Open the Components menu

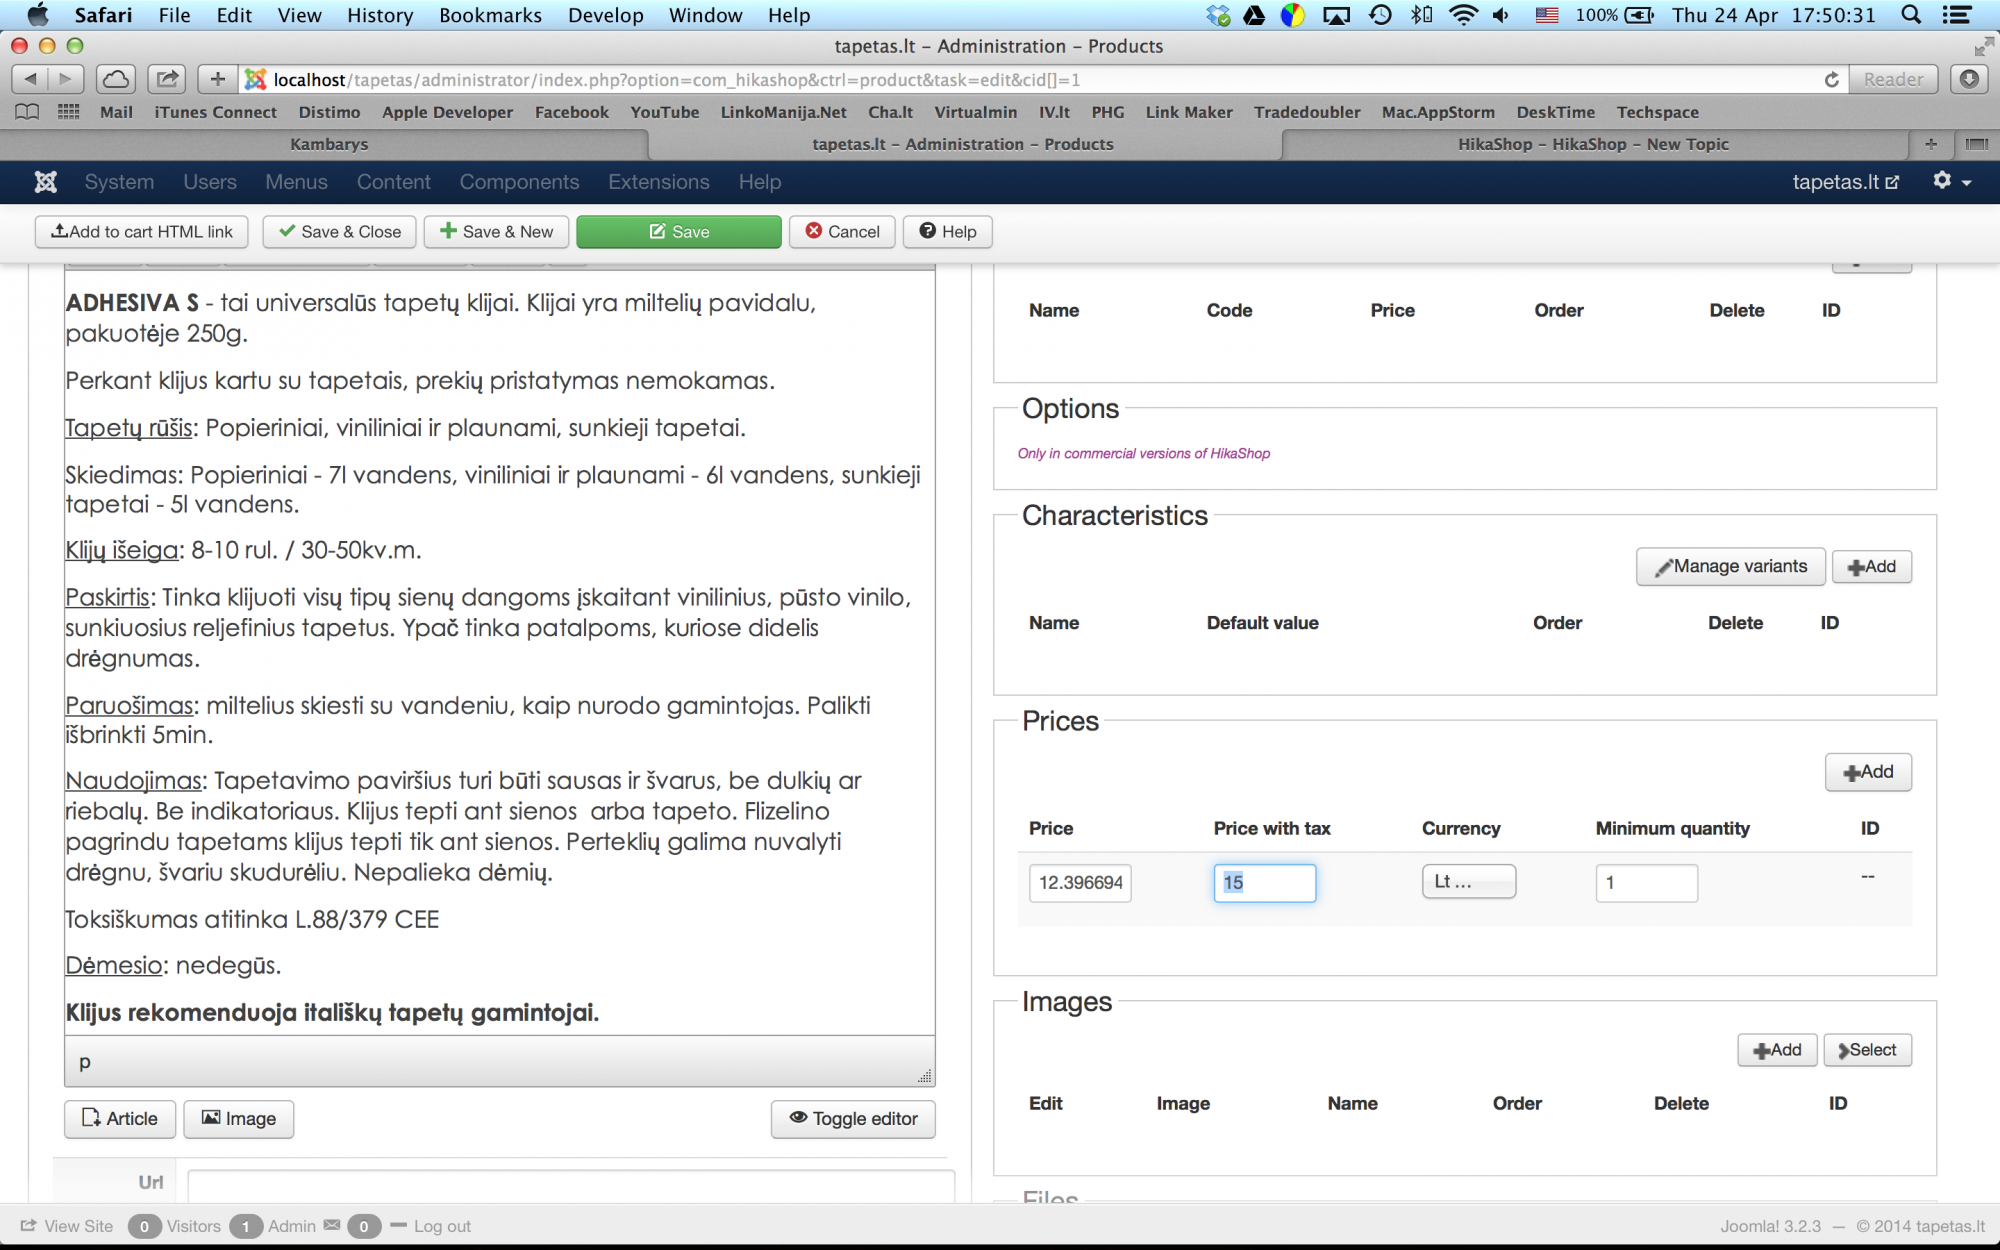pyautogui.click(x=519, y=182)
